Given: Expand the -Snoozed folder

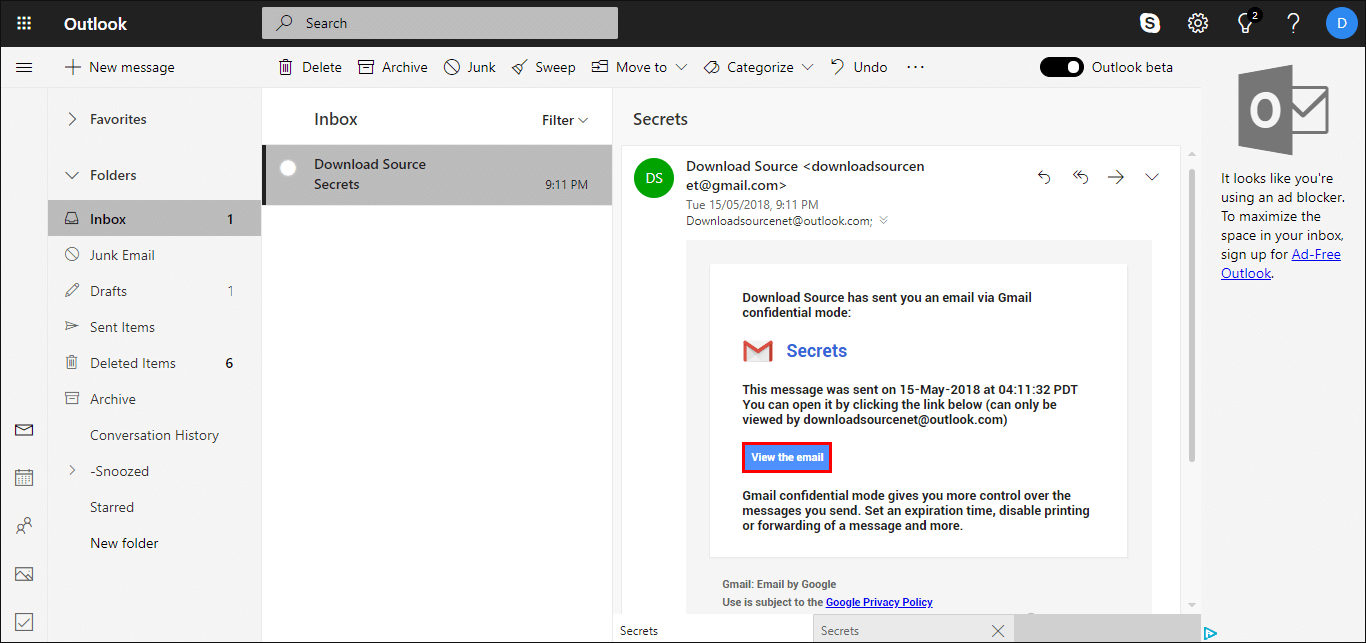Looking at the screenshot, I should [x=72, y=470].
